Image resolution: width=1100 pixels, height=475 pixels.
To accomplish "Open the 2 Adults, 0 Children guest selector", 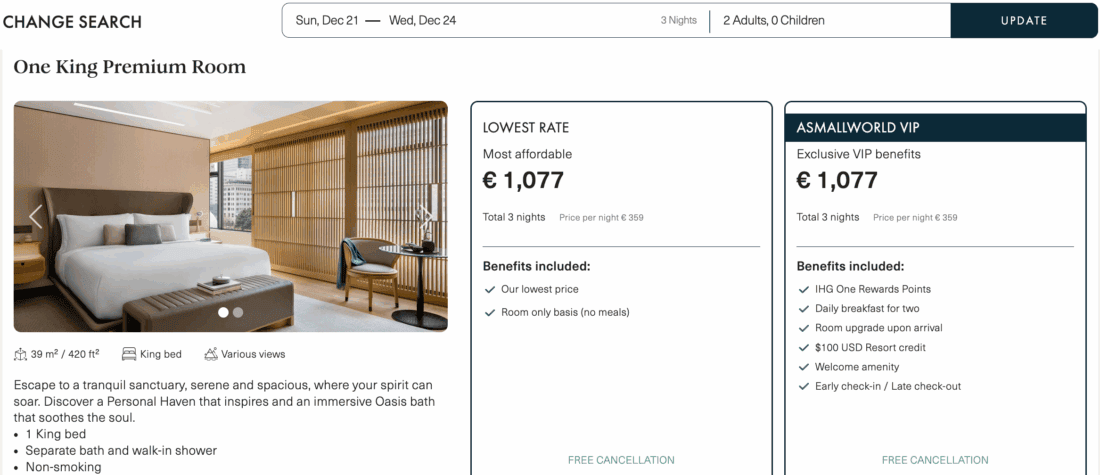I will pos(774,20).
